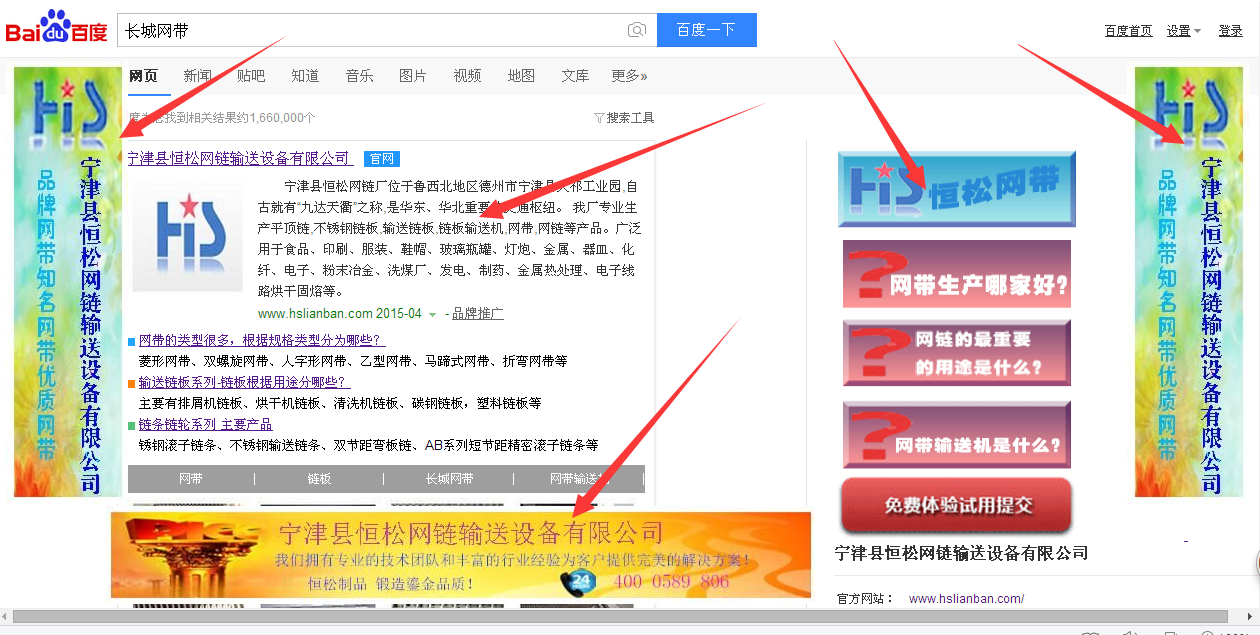Screen dimensions: 1260x635
Task: Expand the arrow next to the result URL
Action: pos(432,315)
